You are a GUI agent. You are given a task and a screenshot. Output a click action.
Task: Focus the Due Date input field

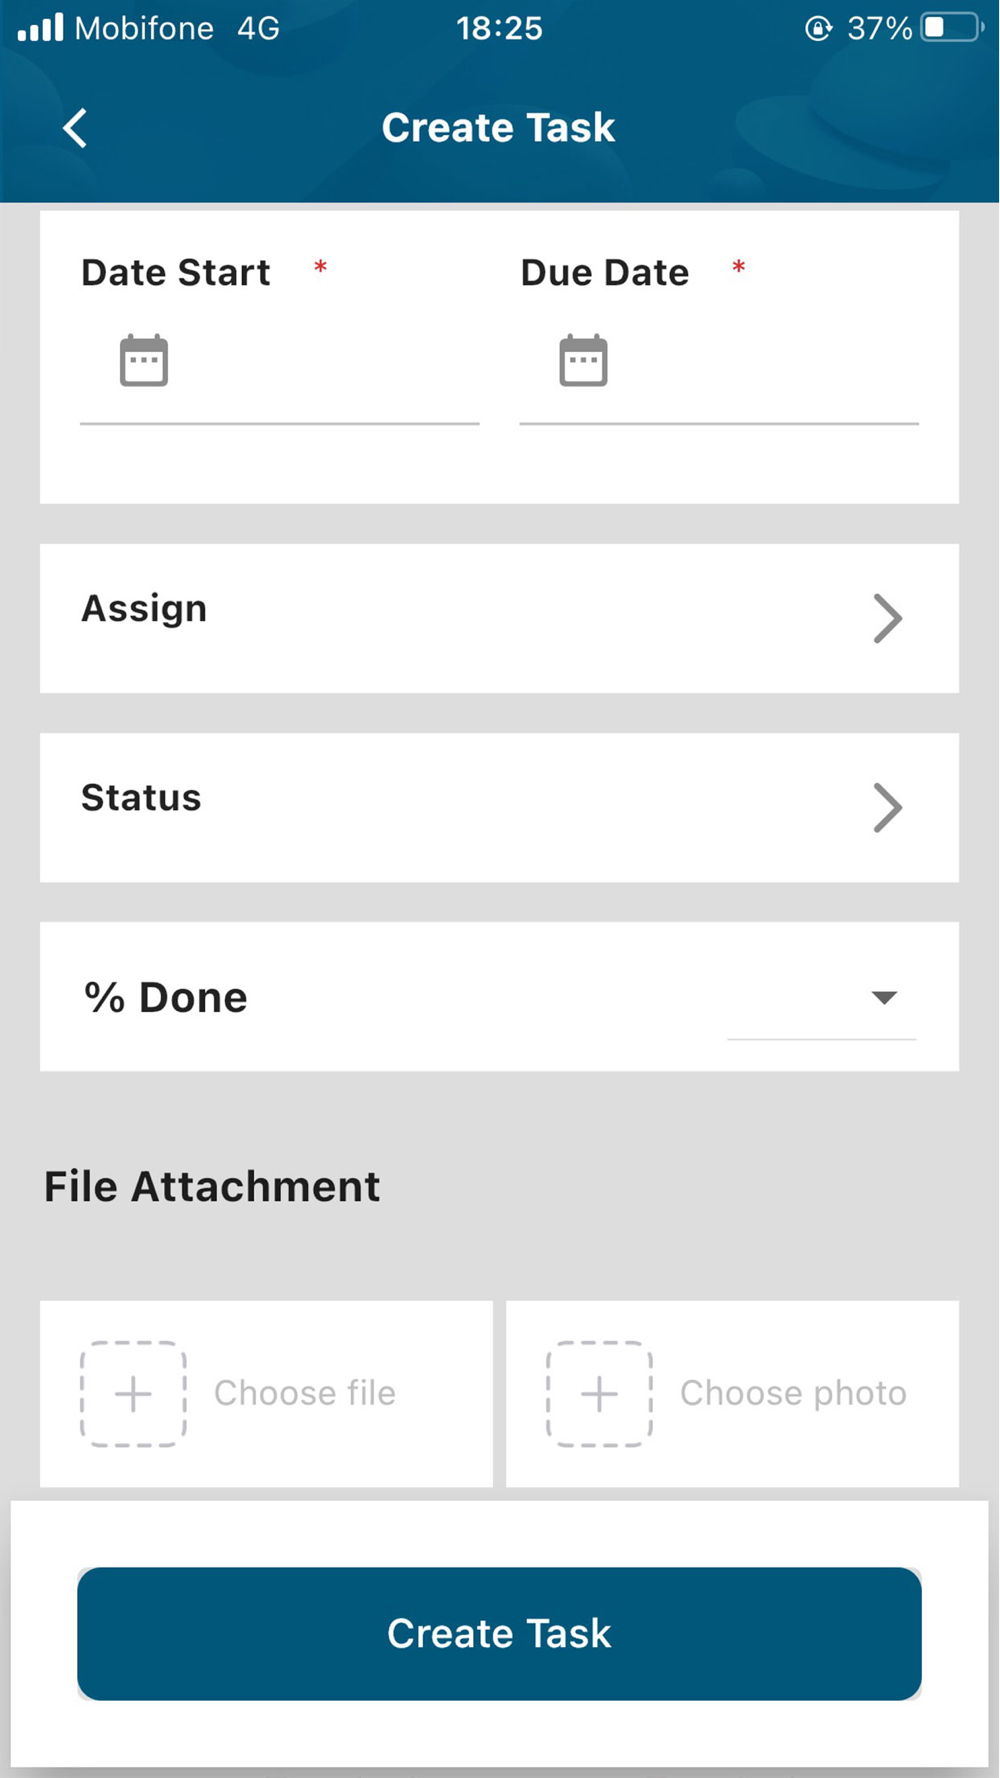(x=719, y=362)
